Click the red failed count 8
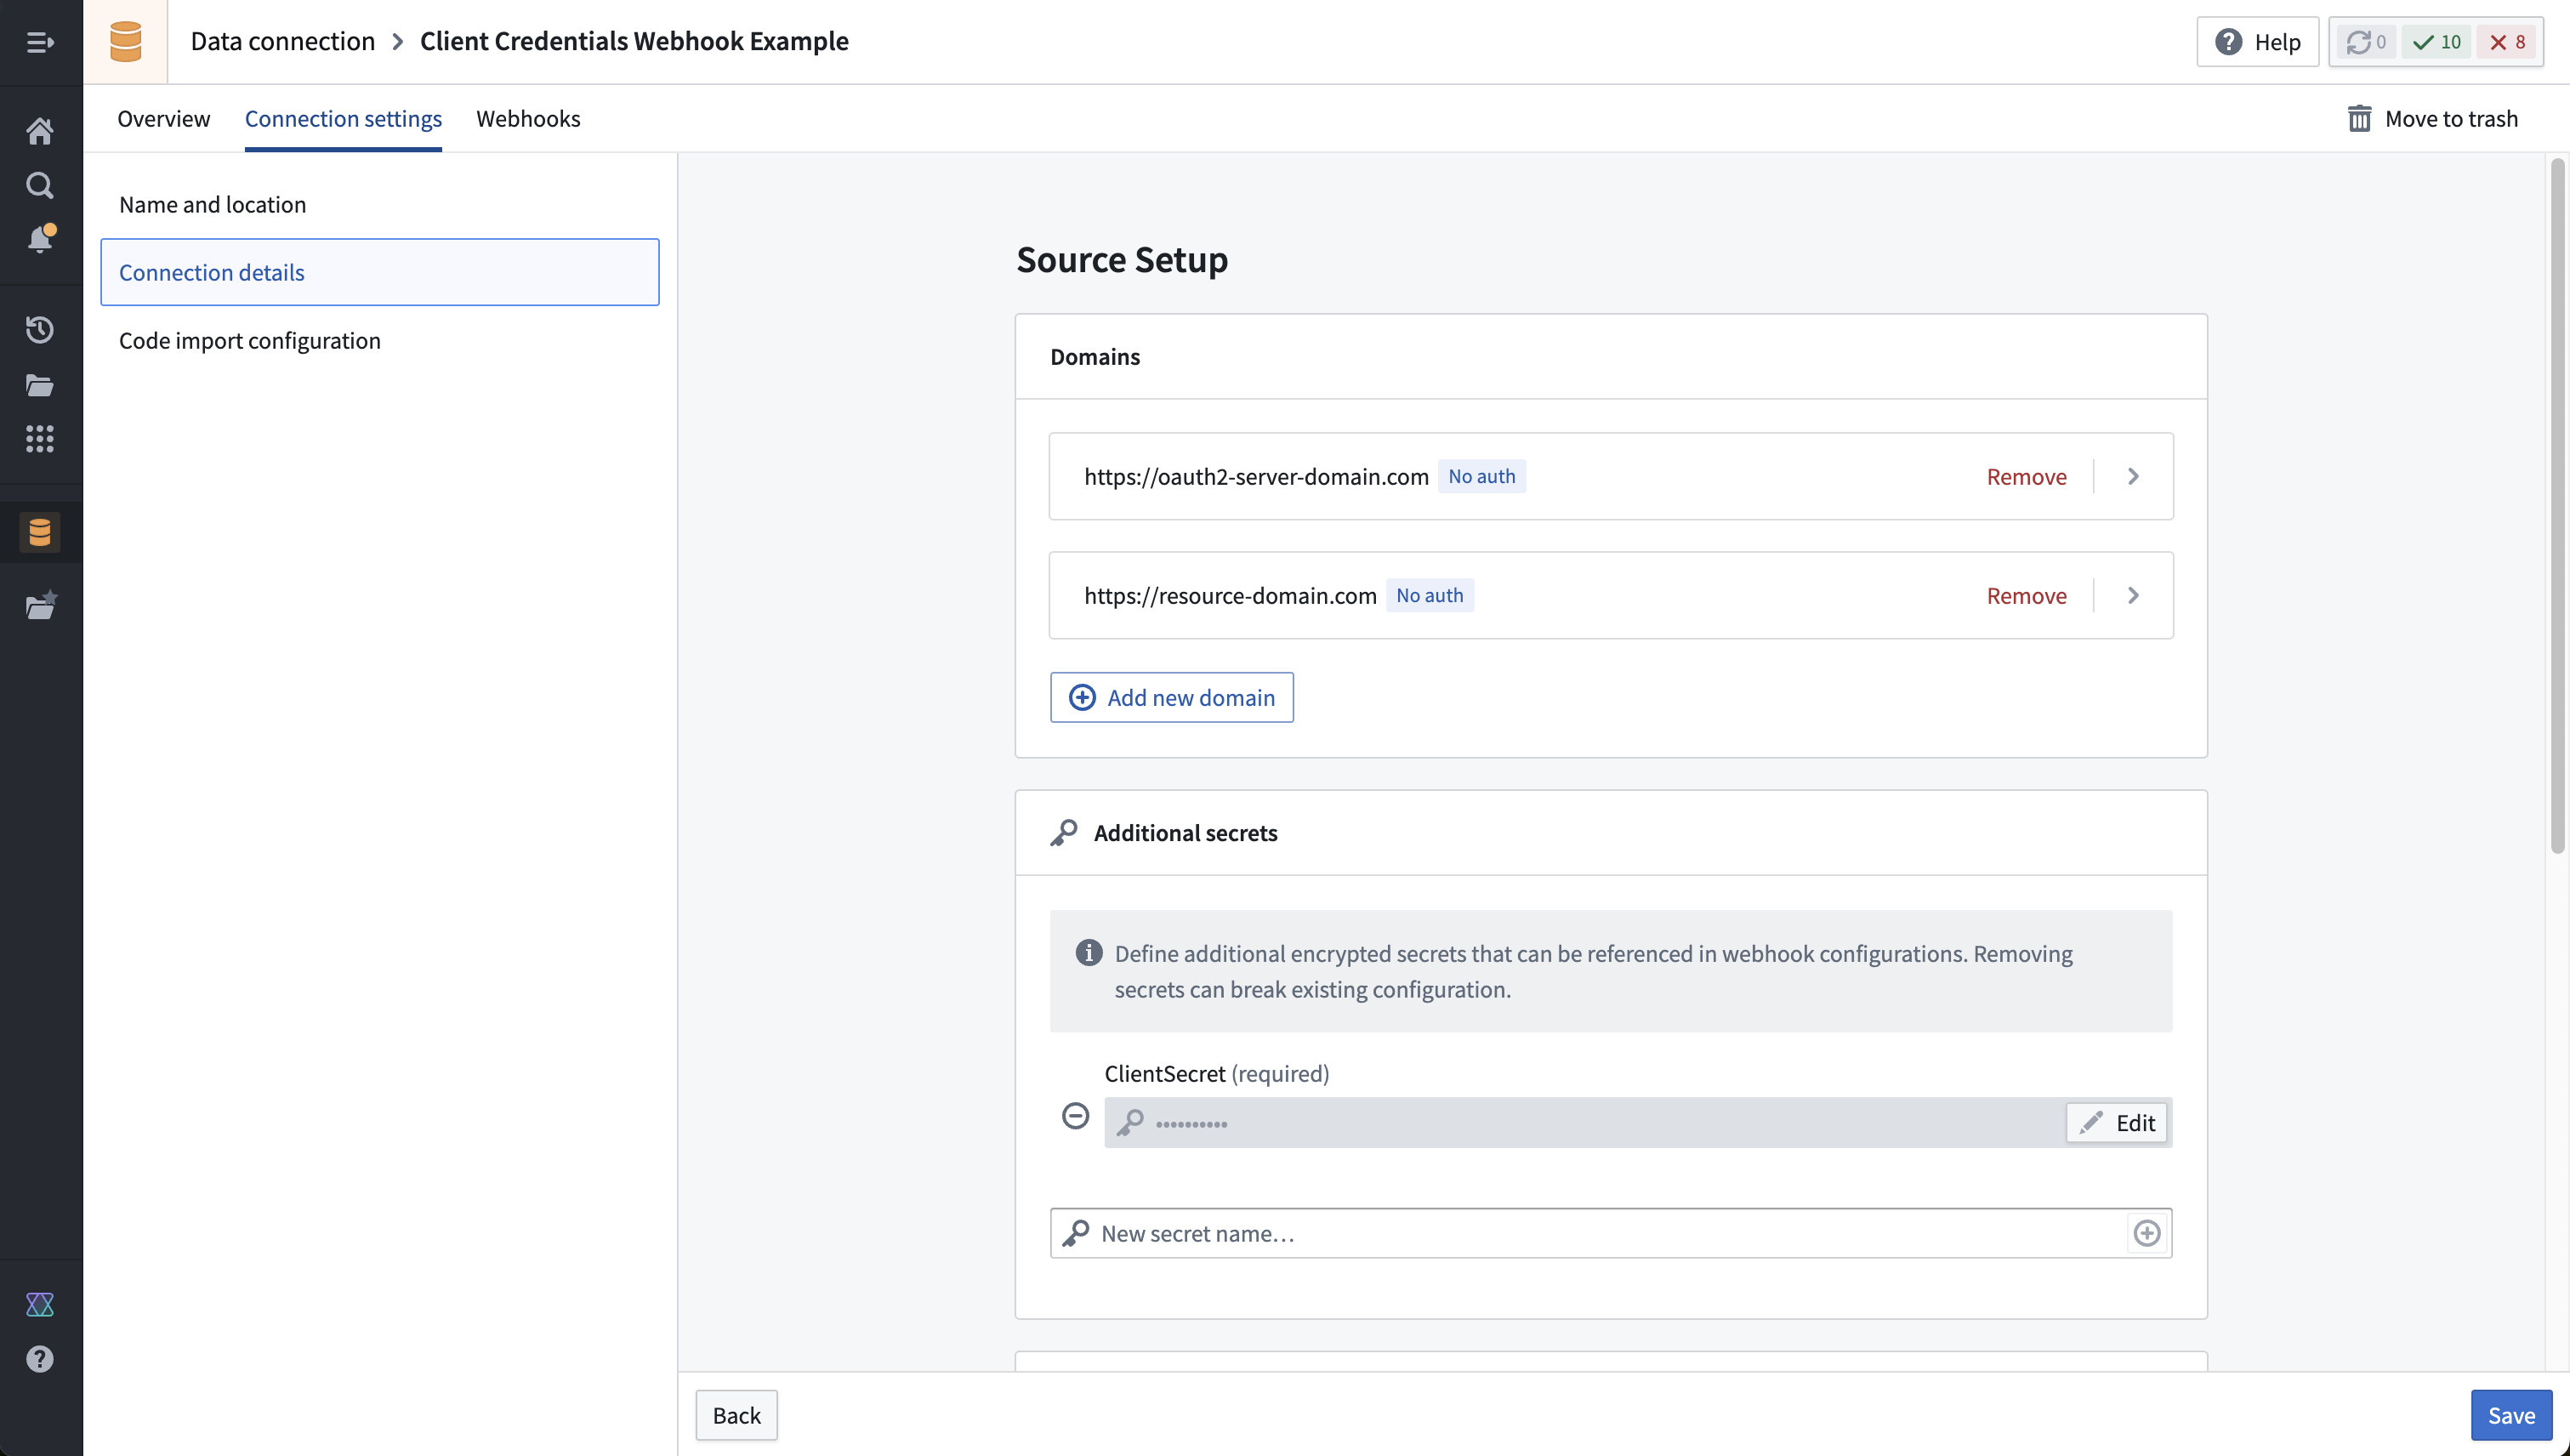 2507,42
